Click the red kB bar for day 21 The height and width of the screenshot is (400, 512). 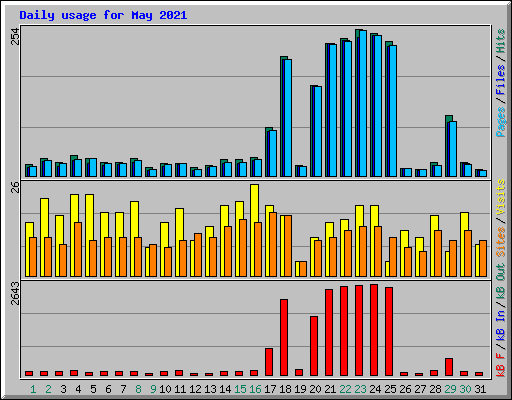coord(329,332)
